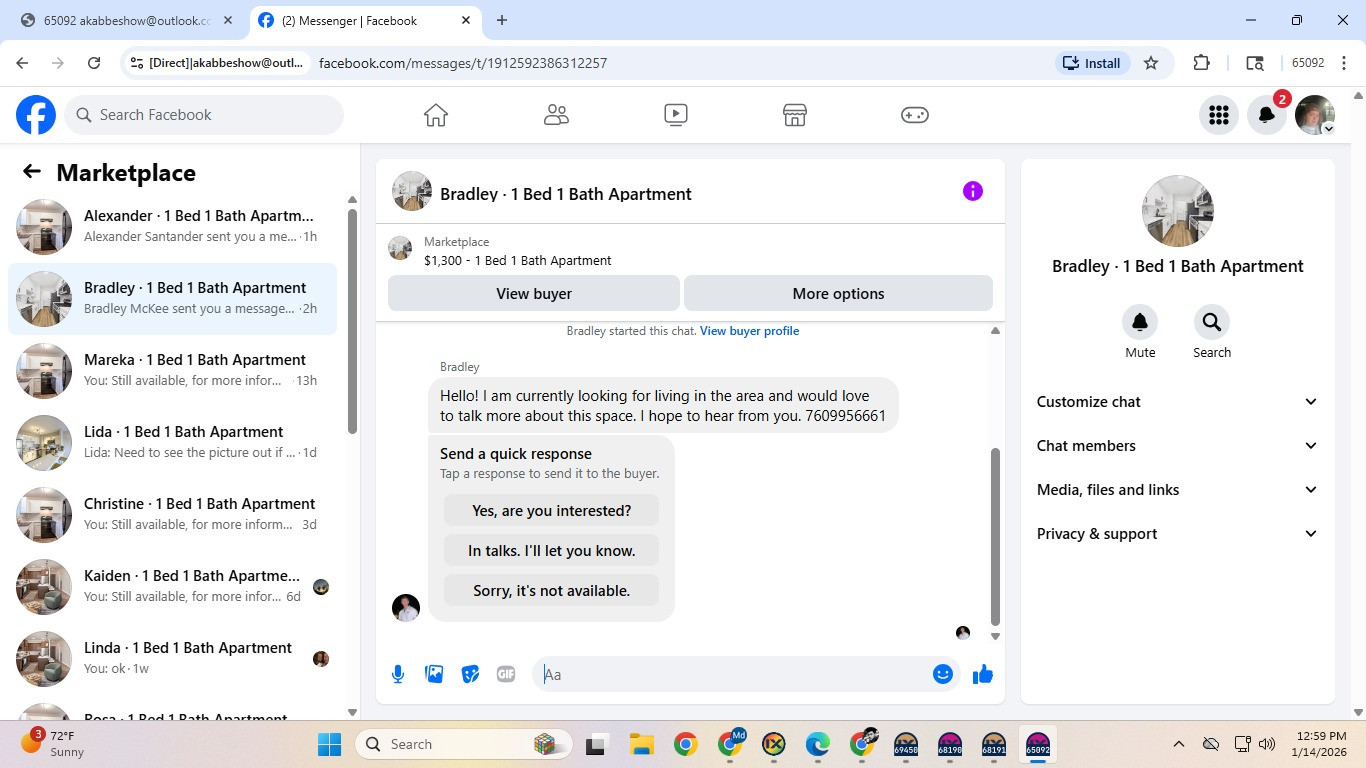
Task: Bookmark this tab with the star icon
Action: pos(1151,63)
